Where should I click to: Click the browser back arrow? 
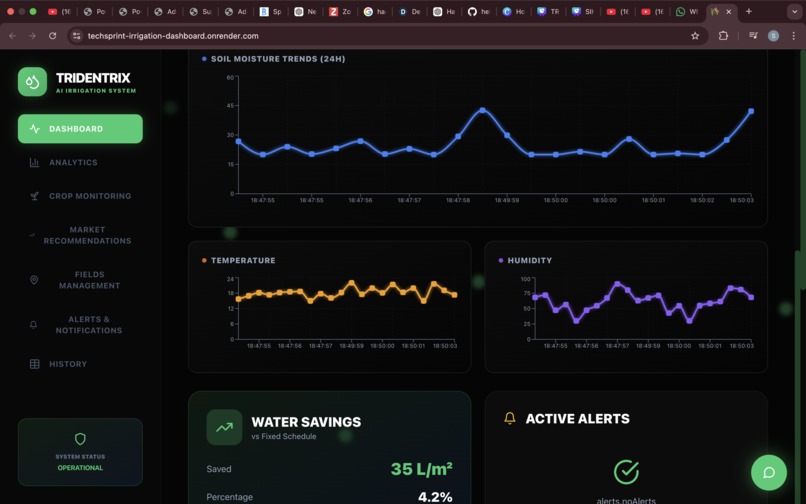[12, 35]
